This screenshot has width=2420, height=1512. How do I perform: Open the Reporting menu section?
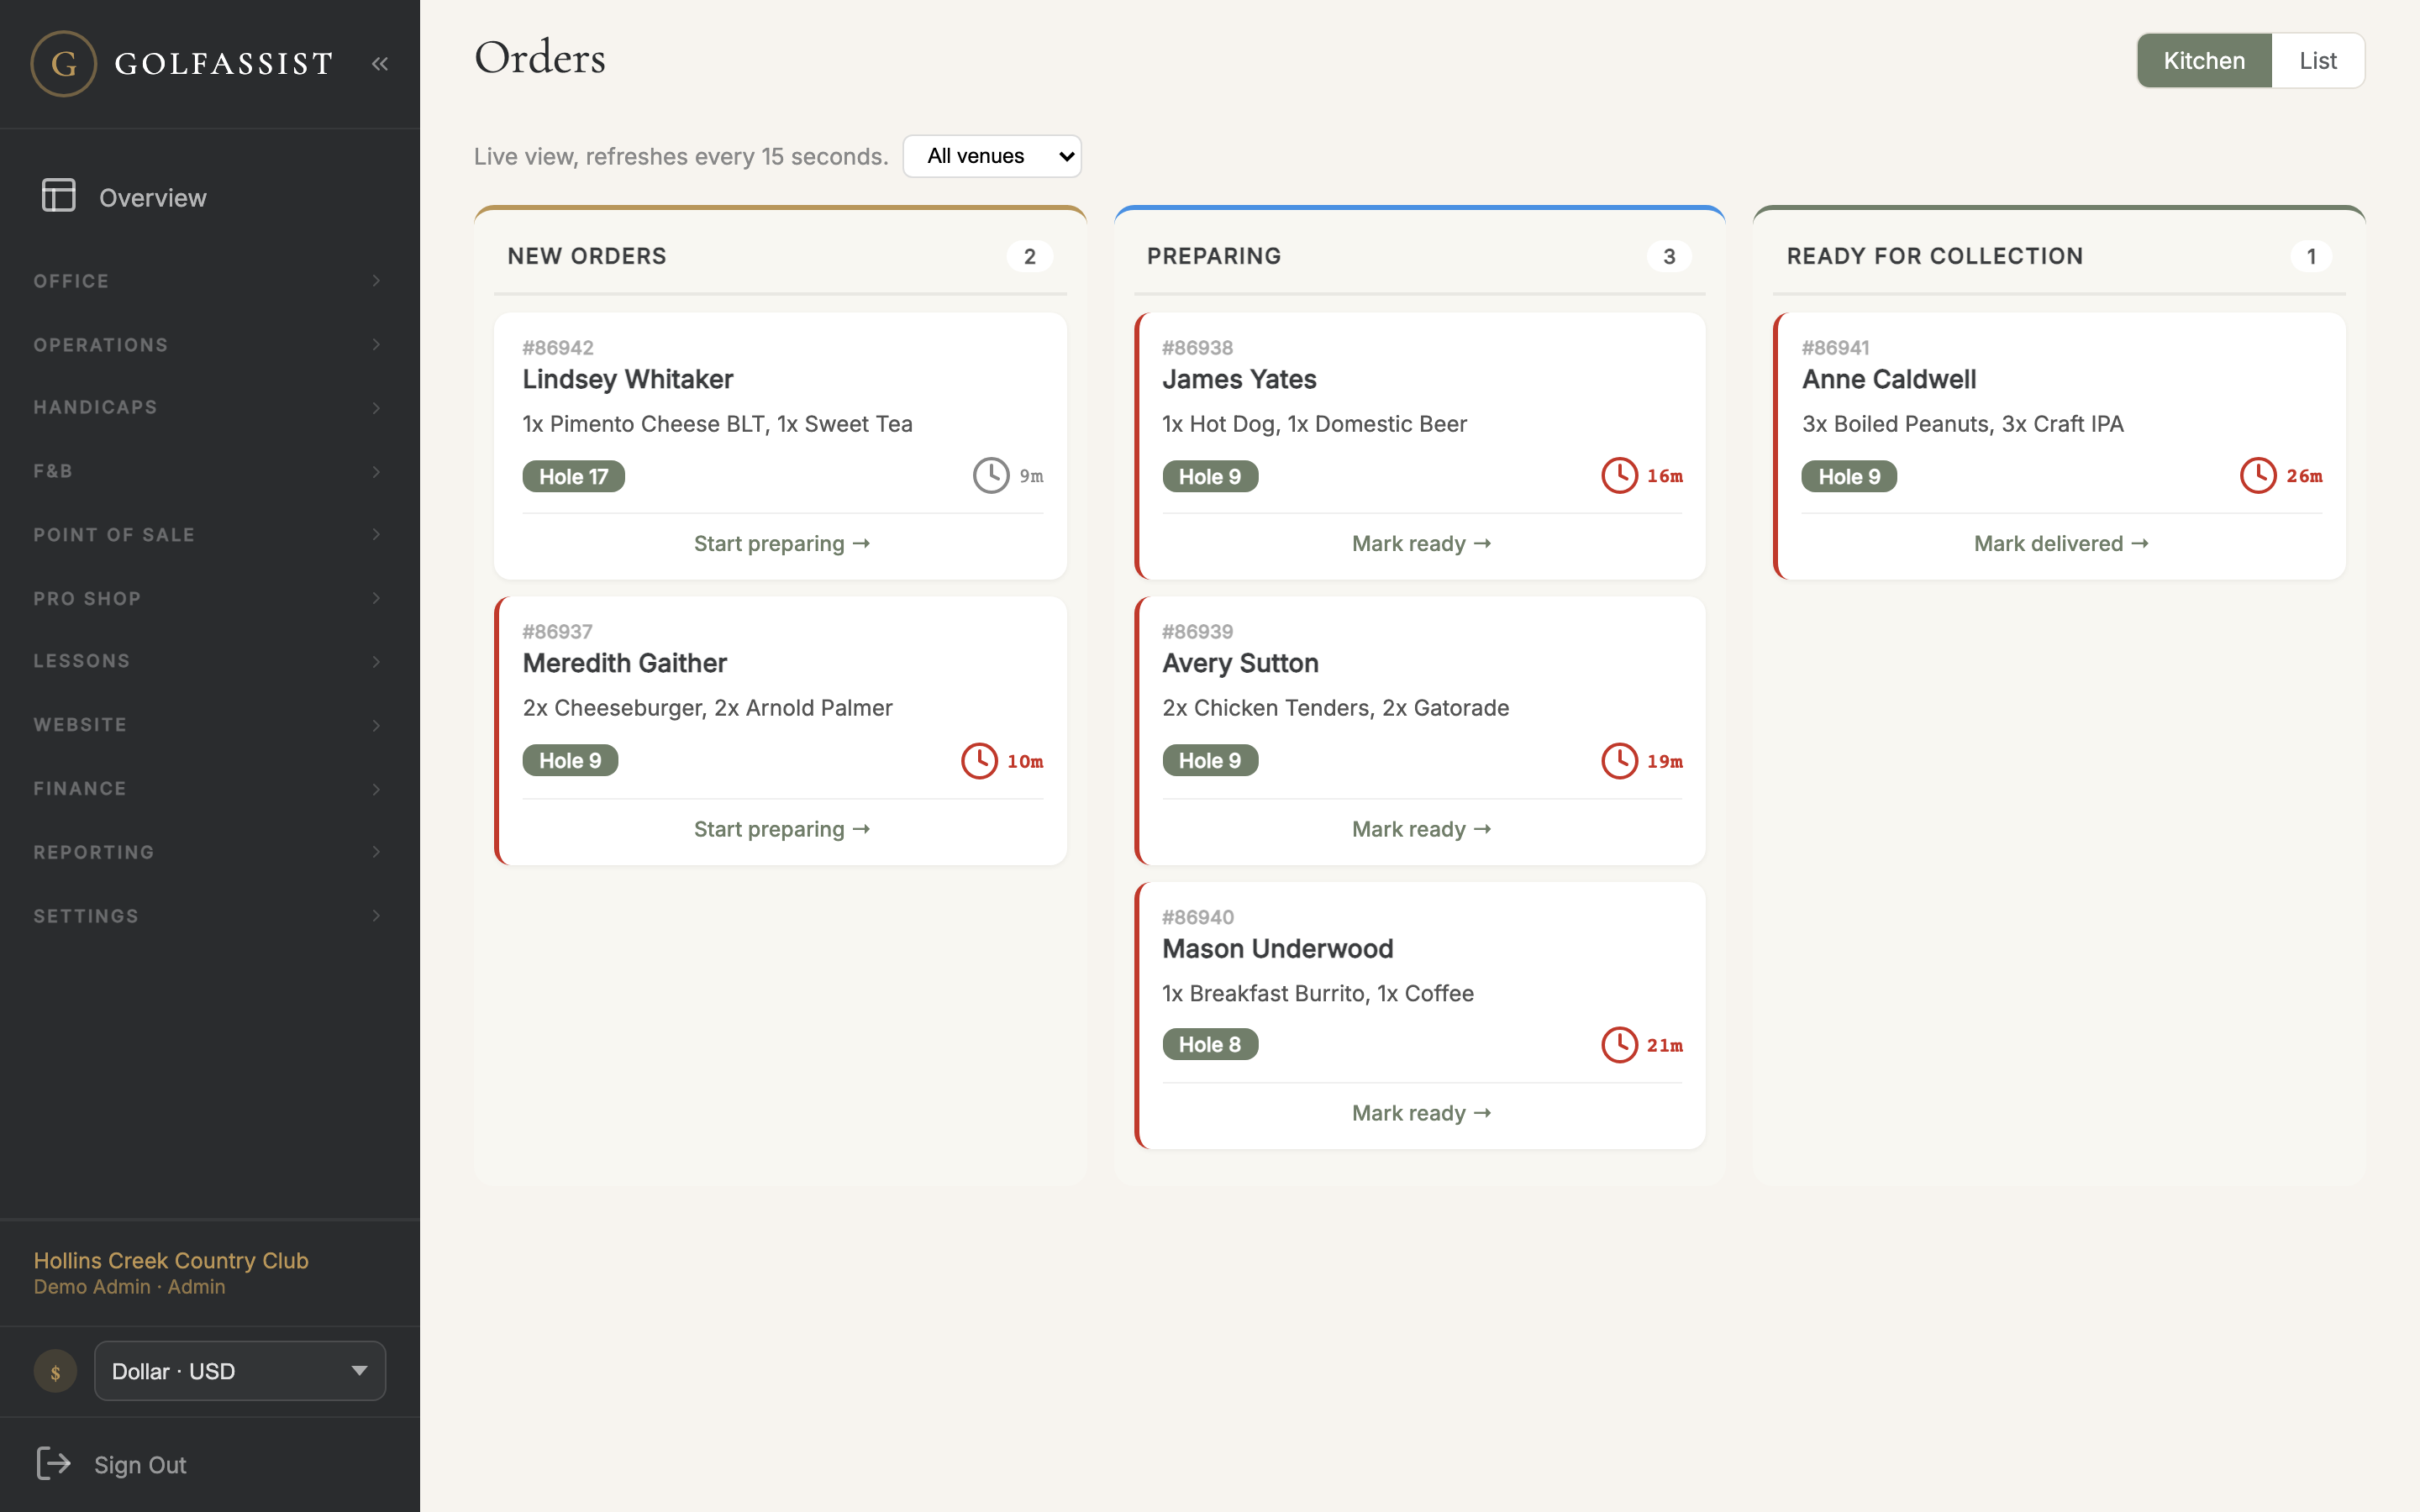209,852
